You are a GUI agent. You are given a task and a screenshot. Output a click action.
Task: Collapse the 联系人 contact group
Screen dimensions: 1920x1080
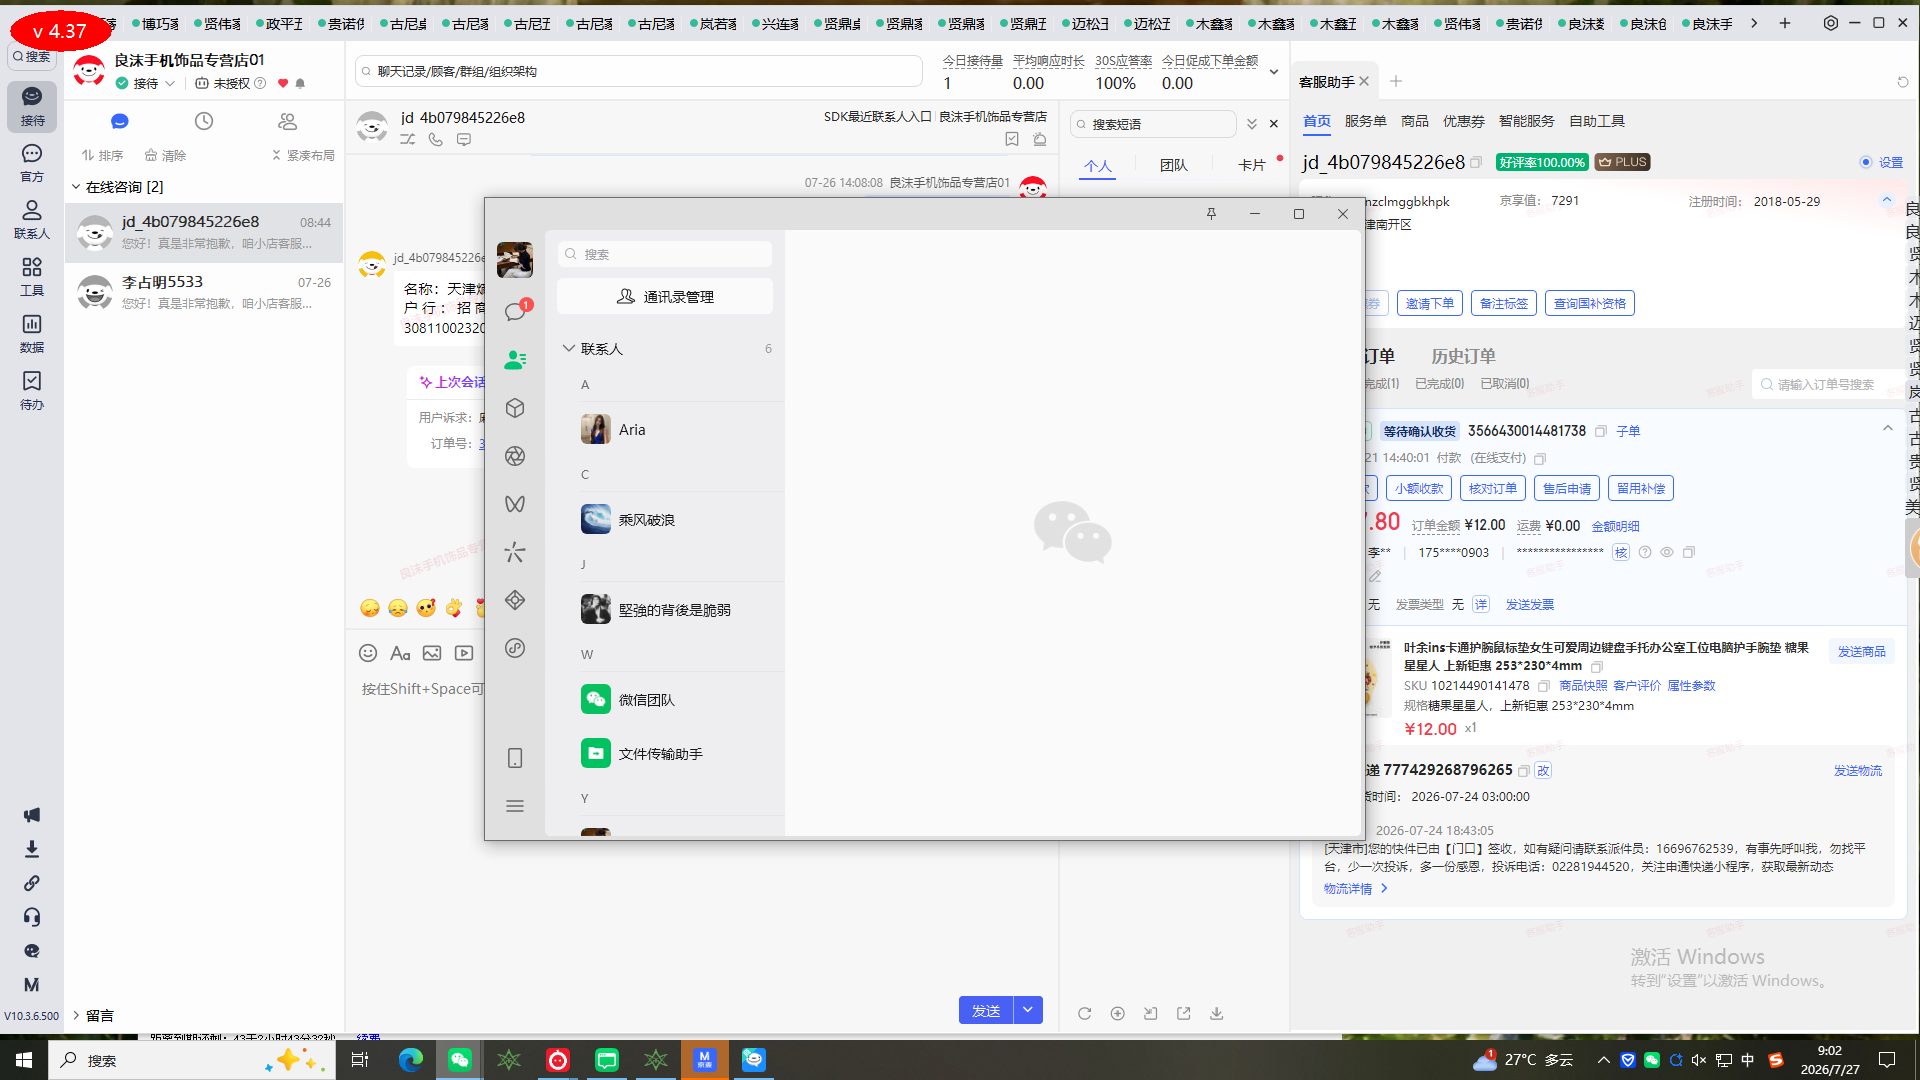[569, 348]
